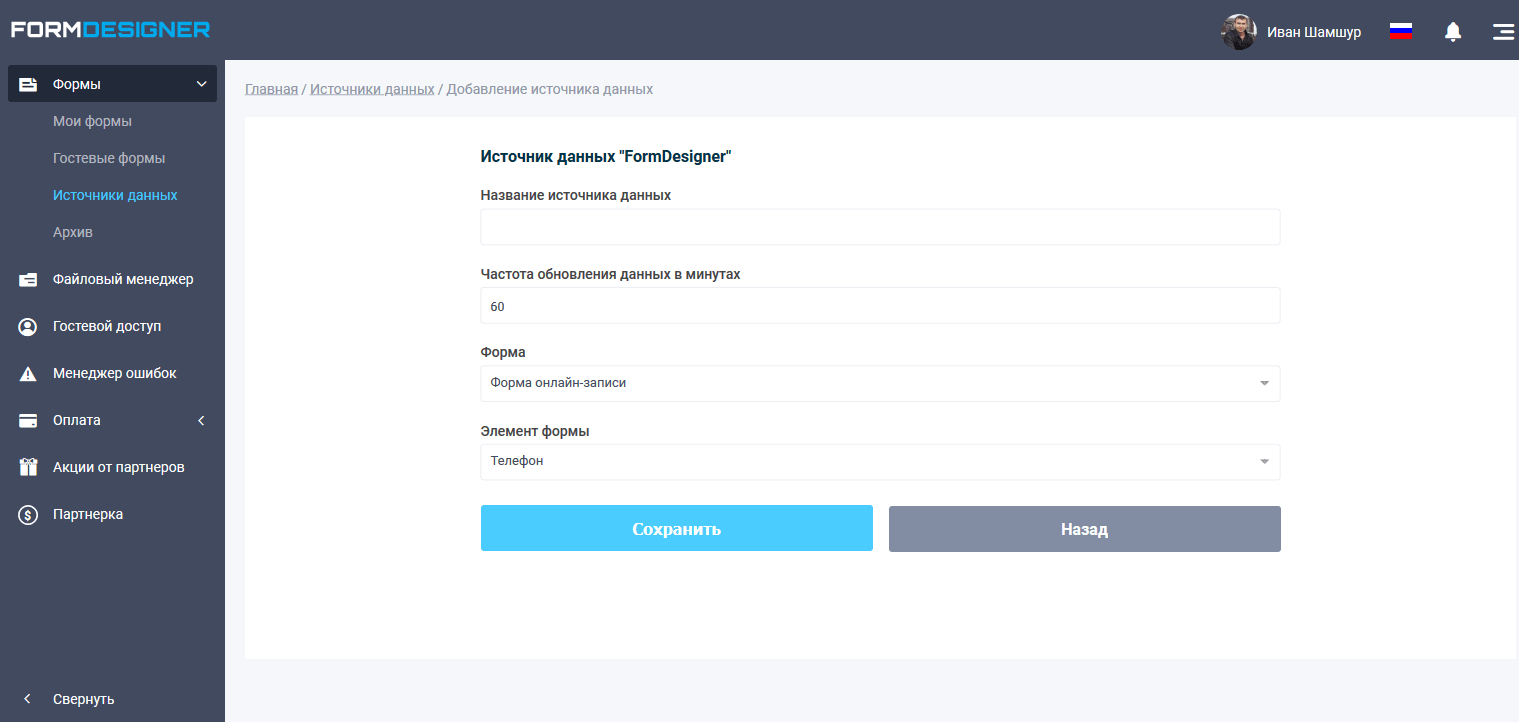The width and height of the screenshot is (1519, 722).
Task: Open Источники данных from the breadcrumb
Action: pyautogui.click(x=372, y=88)
